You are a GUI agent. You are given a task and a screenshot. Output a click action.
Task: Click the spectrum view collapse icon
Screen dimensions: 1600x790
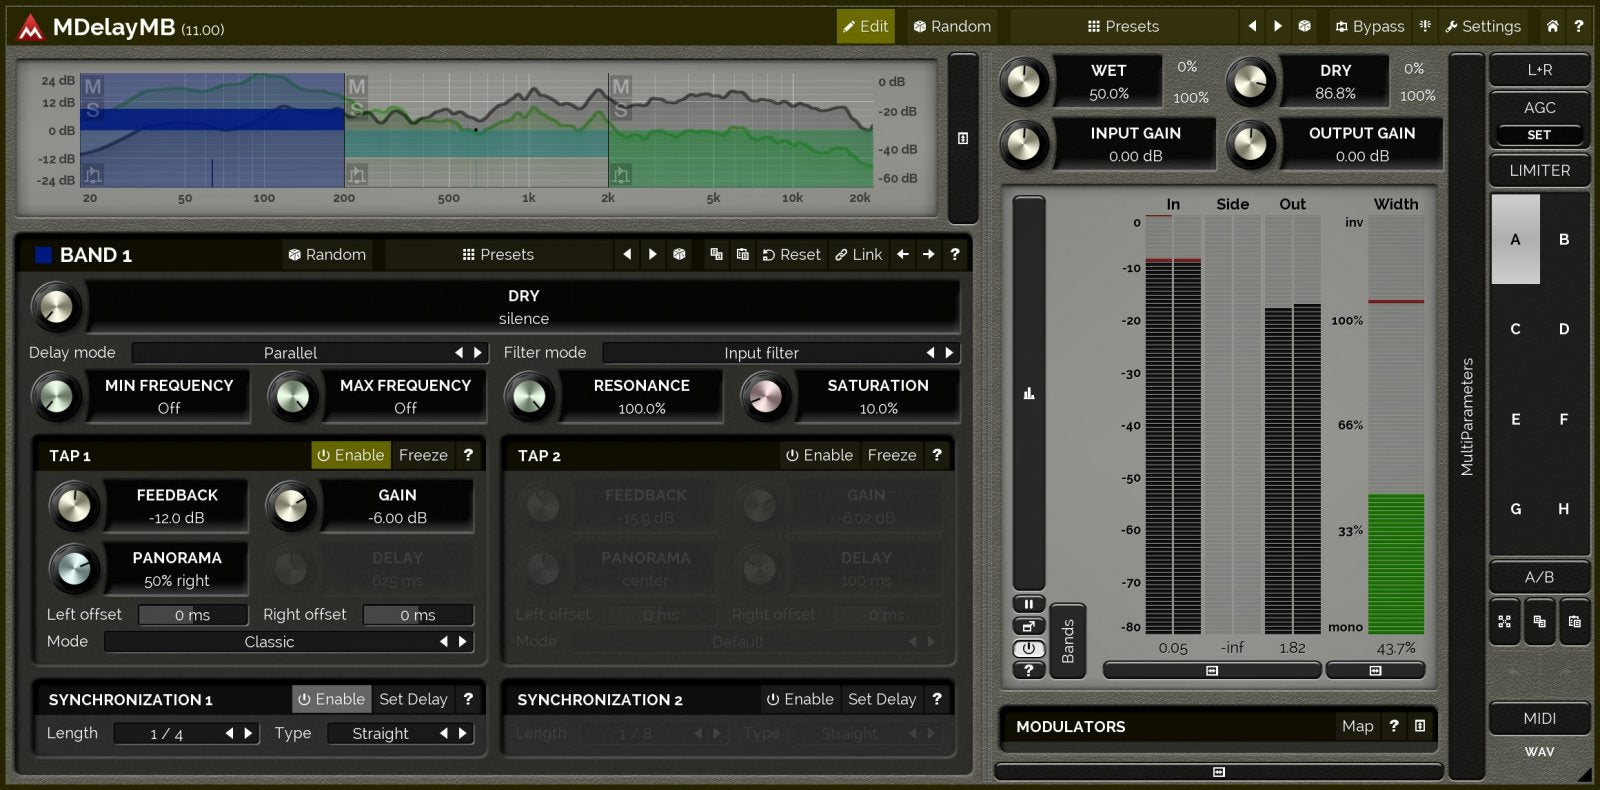(x=962, y=138)
